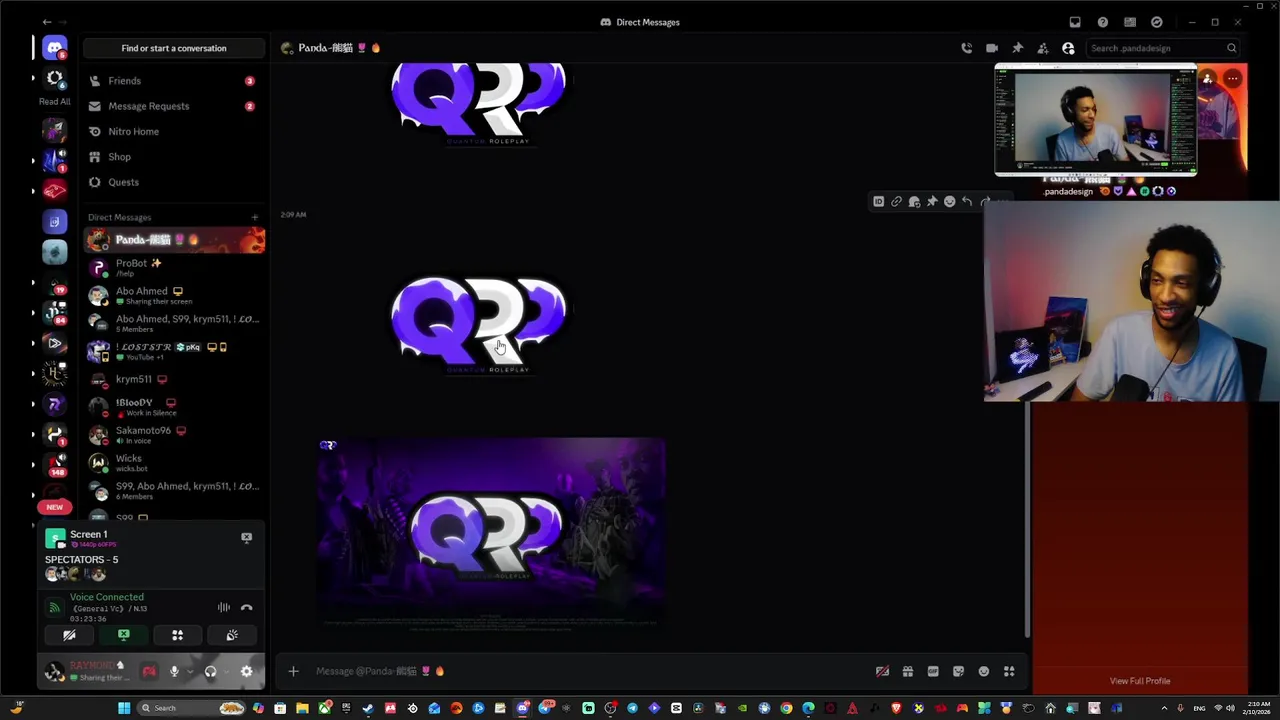Disconnect from the voice channel
Viewport: 1280px width, 720px height.
click(x=247, y=607)
